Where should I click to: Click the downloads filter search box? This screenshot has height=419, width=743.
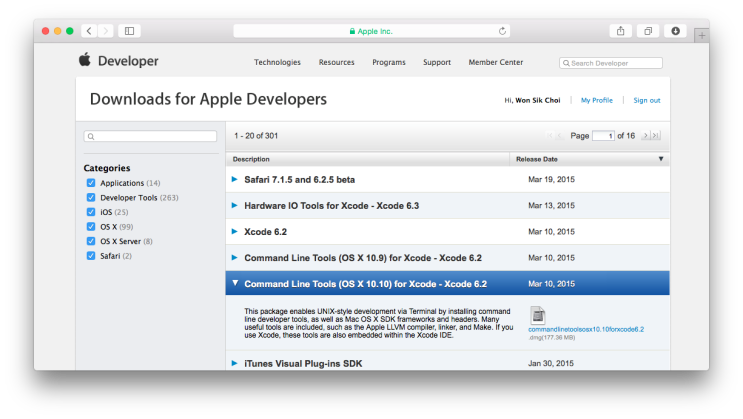[150, 137]
